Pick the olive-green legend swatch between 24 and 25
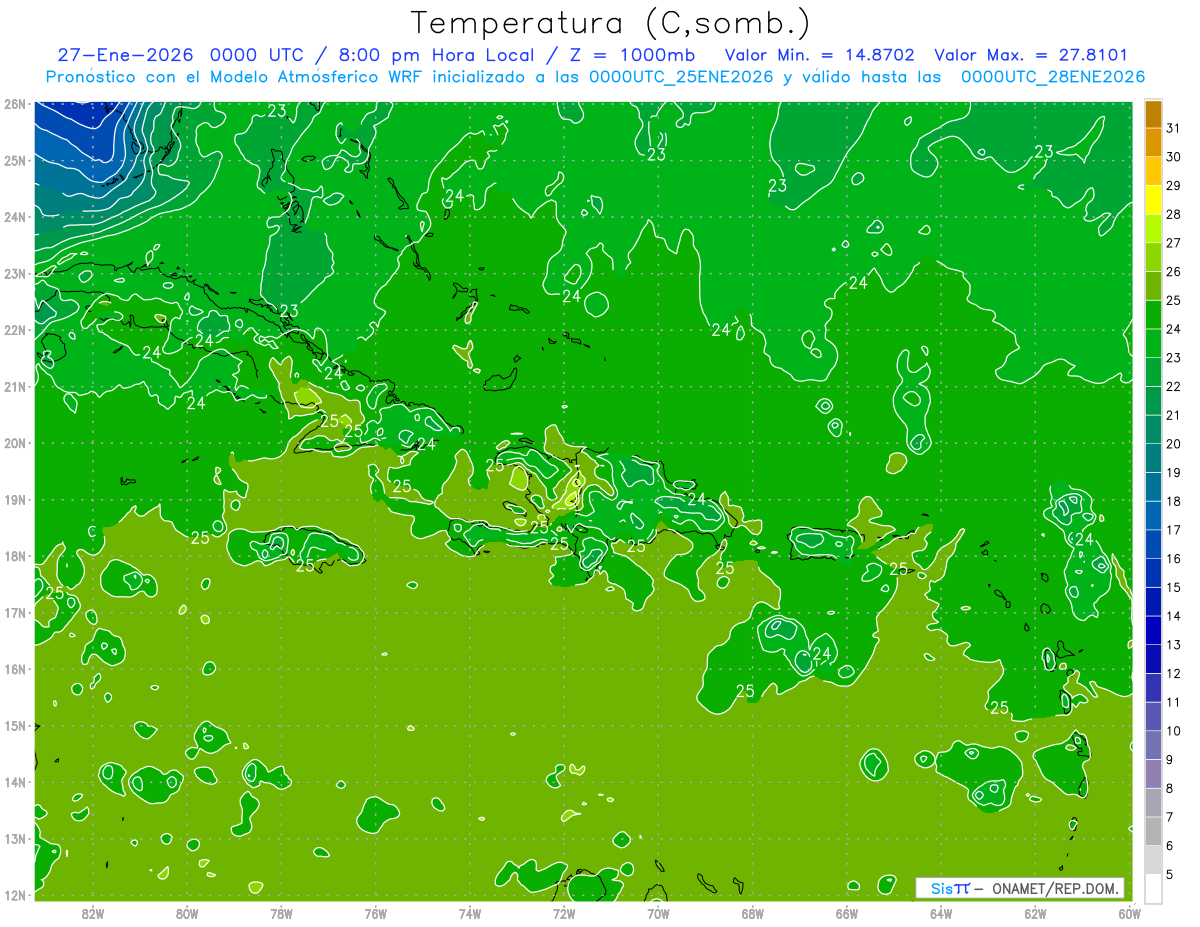 coord(1153,315)
